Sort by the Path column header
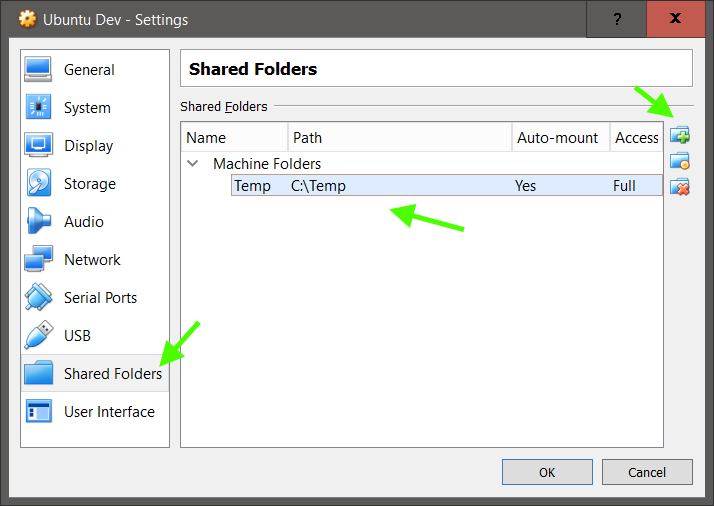Image resolution: width=714 pixels, height=506 pixels. coord(400,137)
